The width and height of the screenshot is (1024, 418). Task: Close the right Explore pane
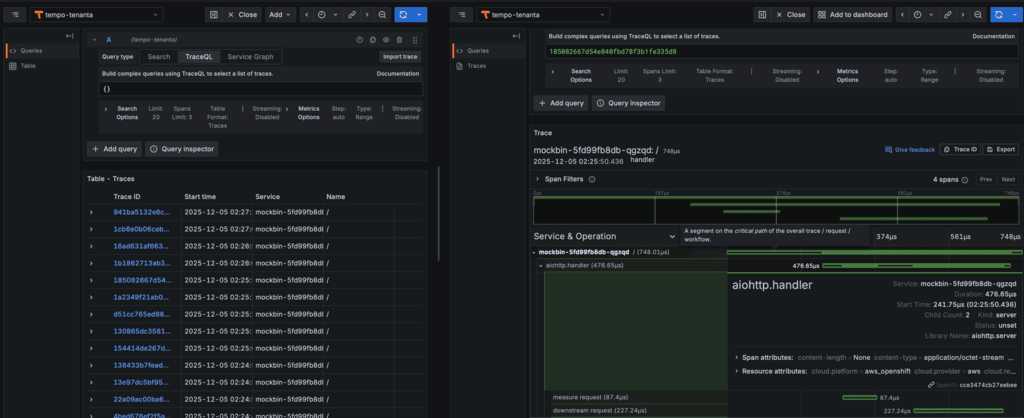coord(790,14)
